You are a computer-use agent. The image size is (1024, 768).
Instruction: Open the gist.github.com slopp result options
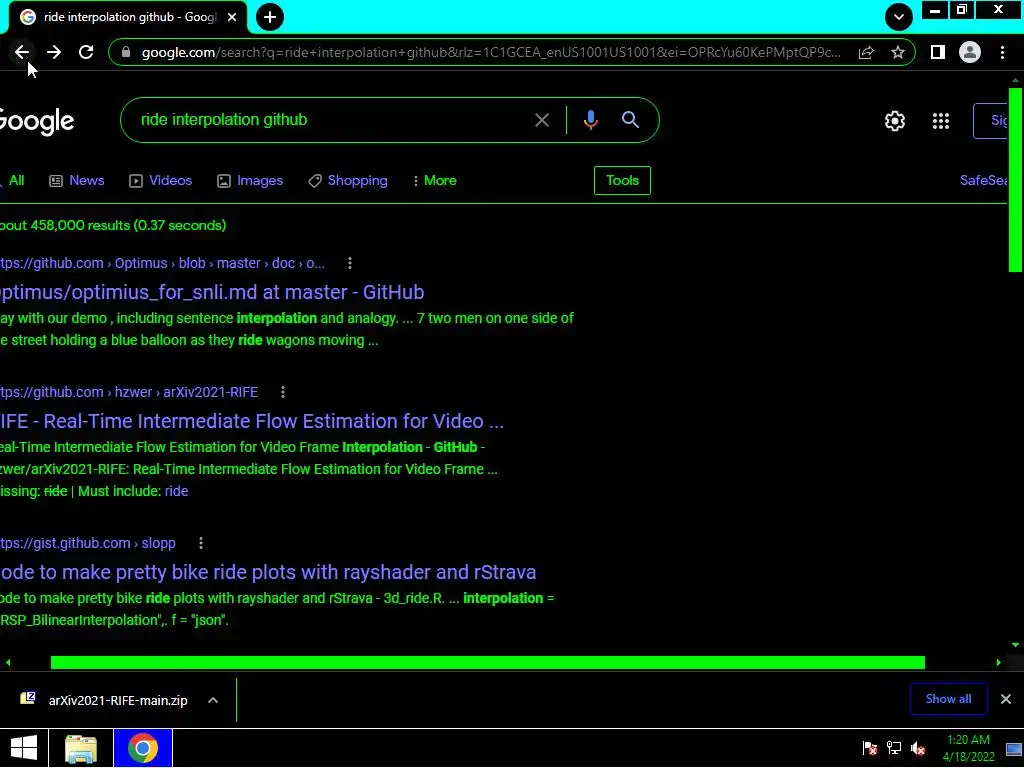pos(201,543)
